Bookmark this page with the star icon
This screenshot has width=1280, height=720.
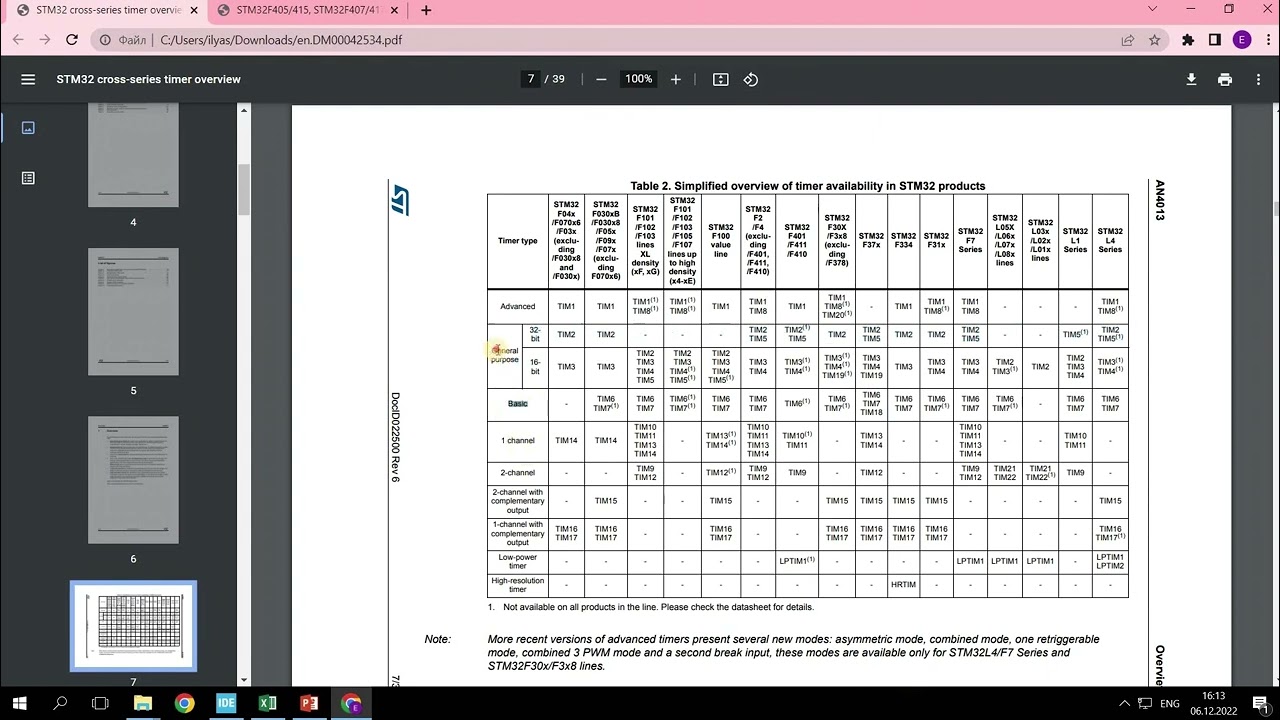(x=1155, y=40)
